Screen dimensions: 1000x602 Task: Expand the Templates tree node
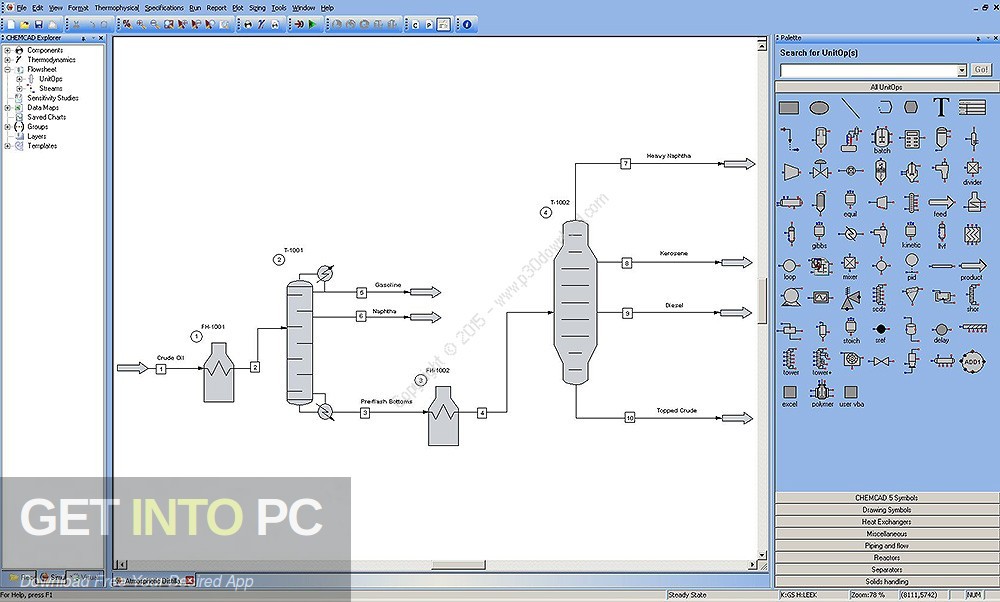tap(8, 146)
